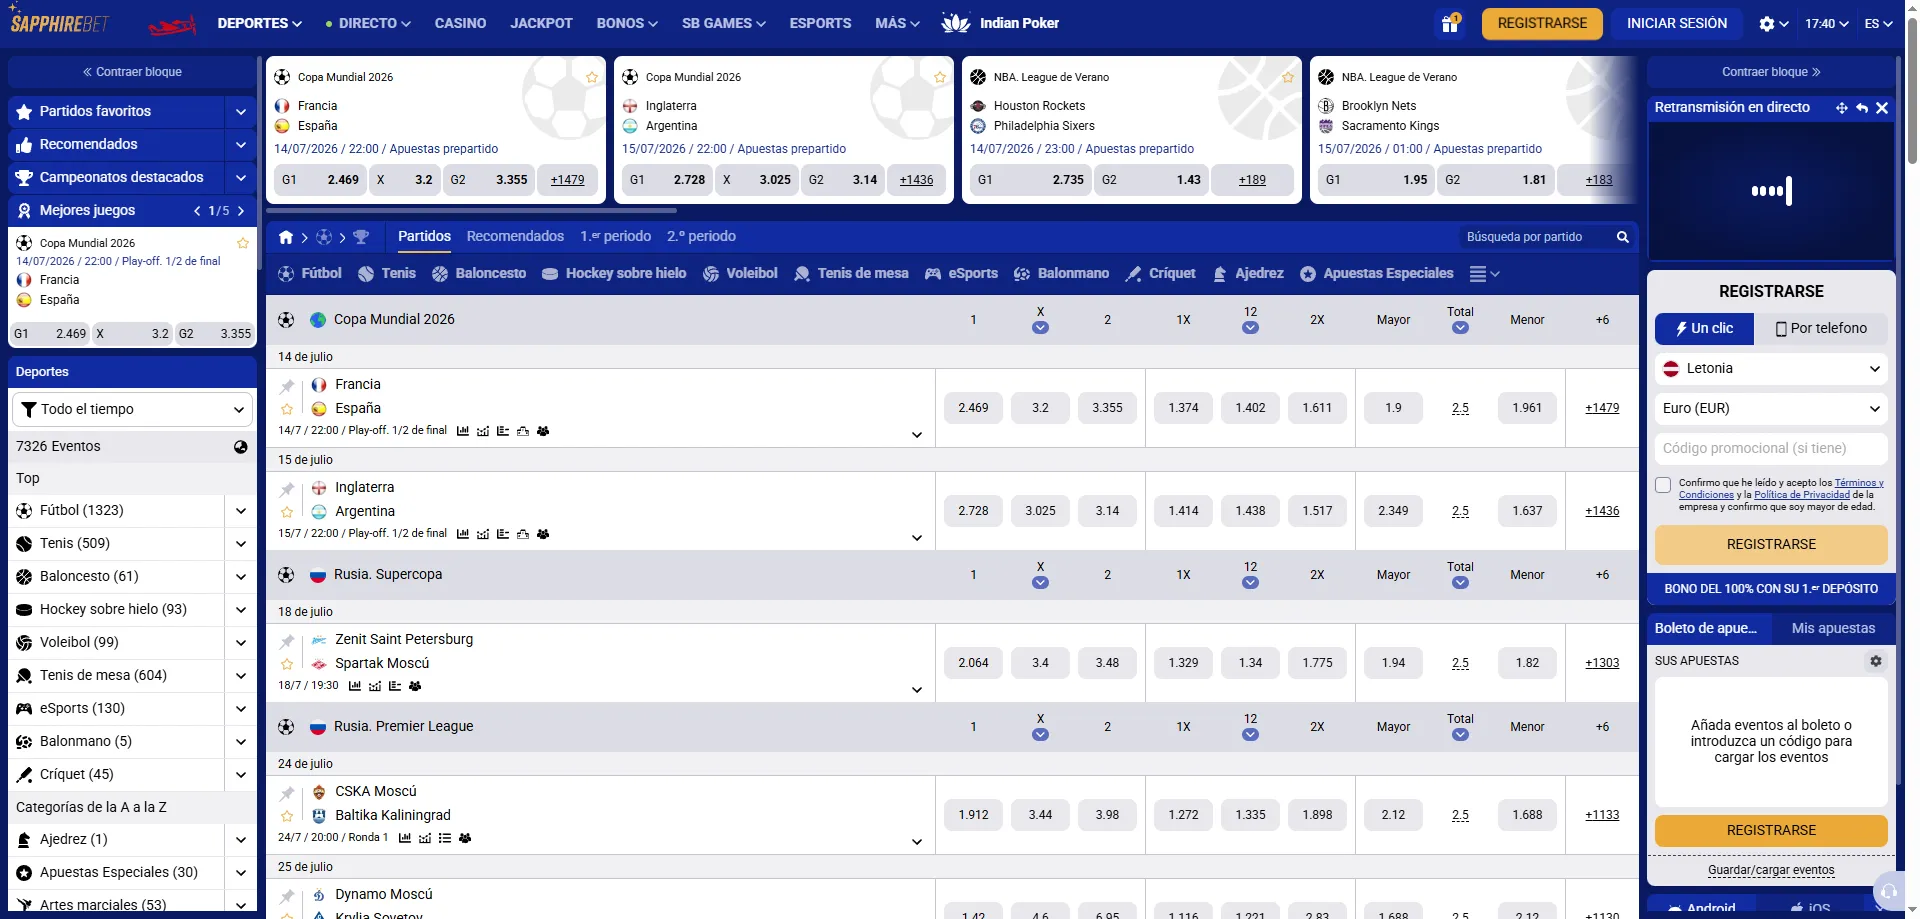1920x919 pixels.
Task: Open team lineup icon for Inglaterra–Argentina match
Action: click(x=543, y=534)
